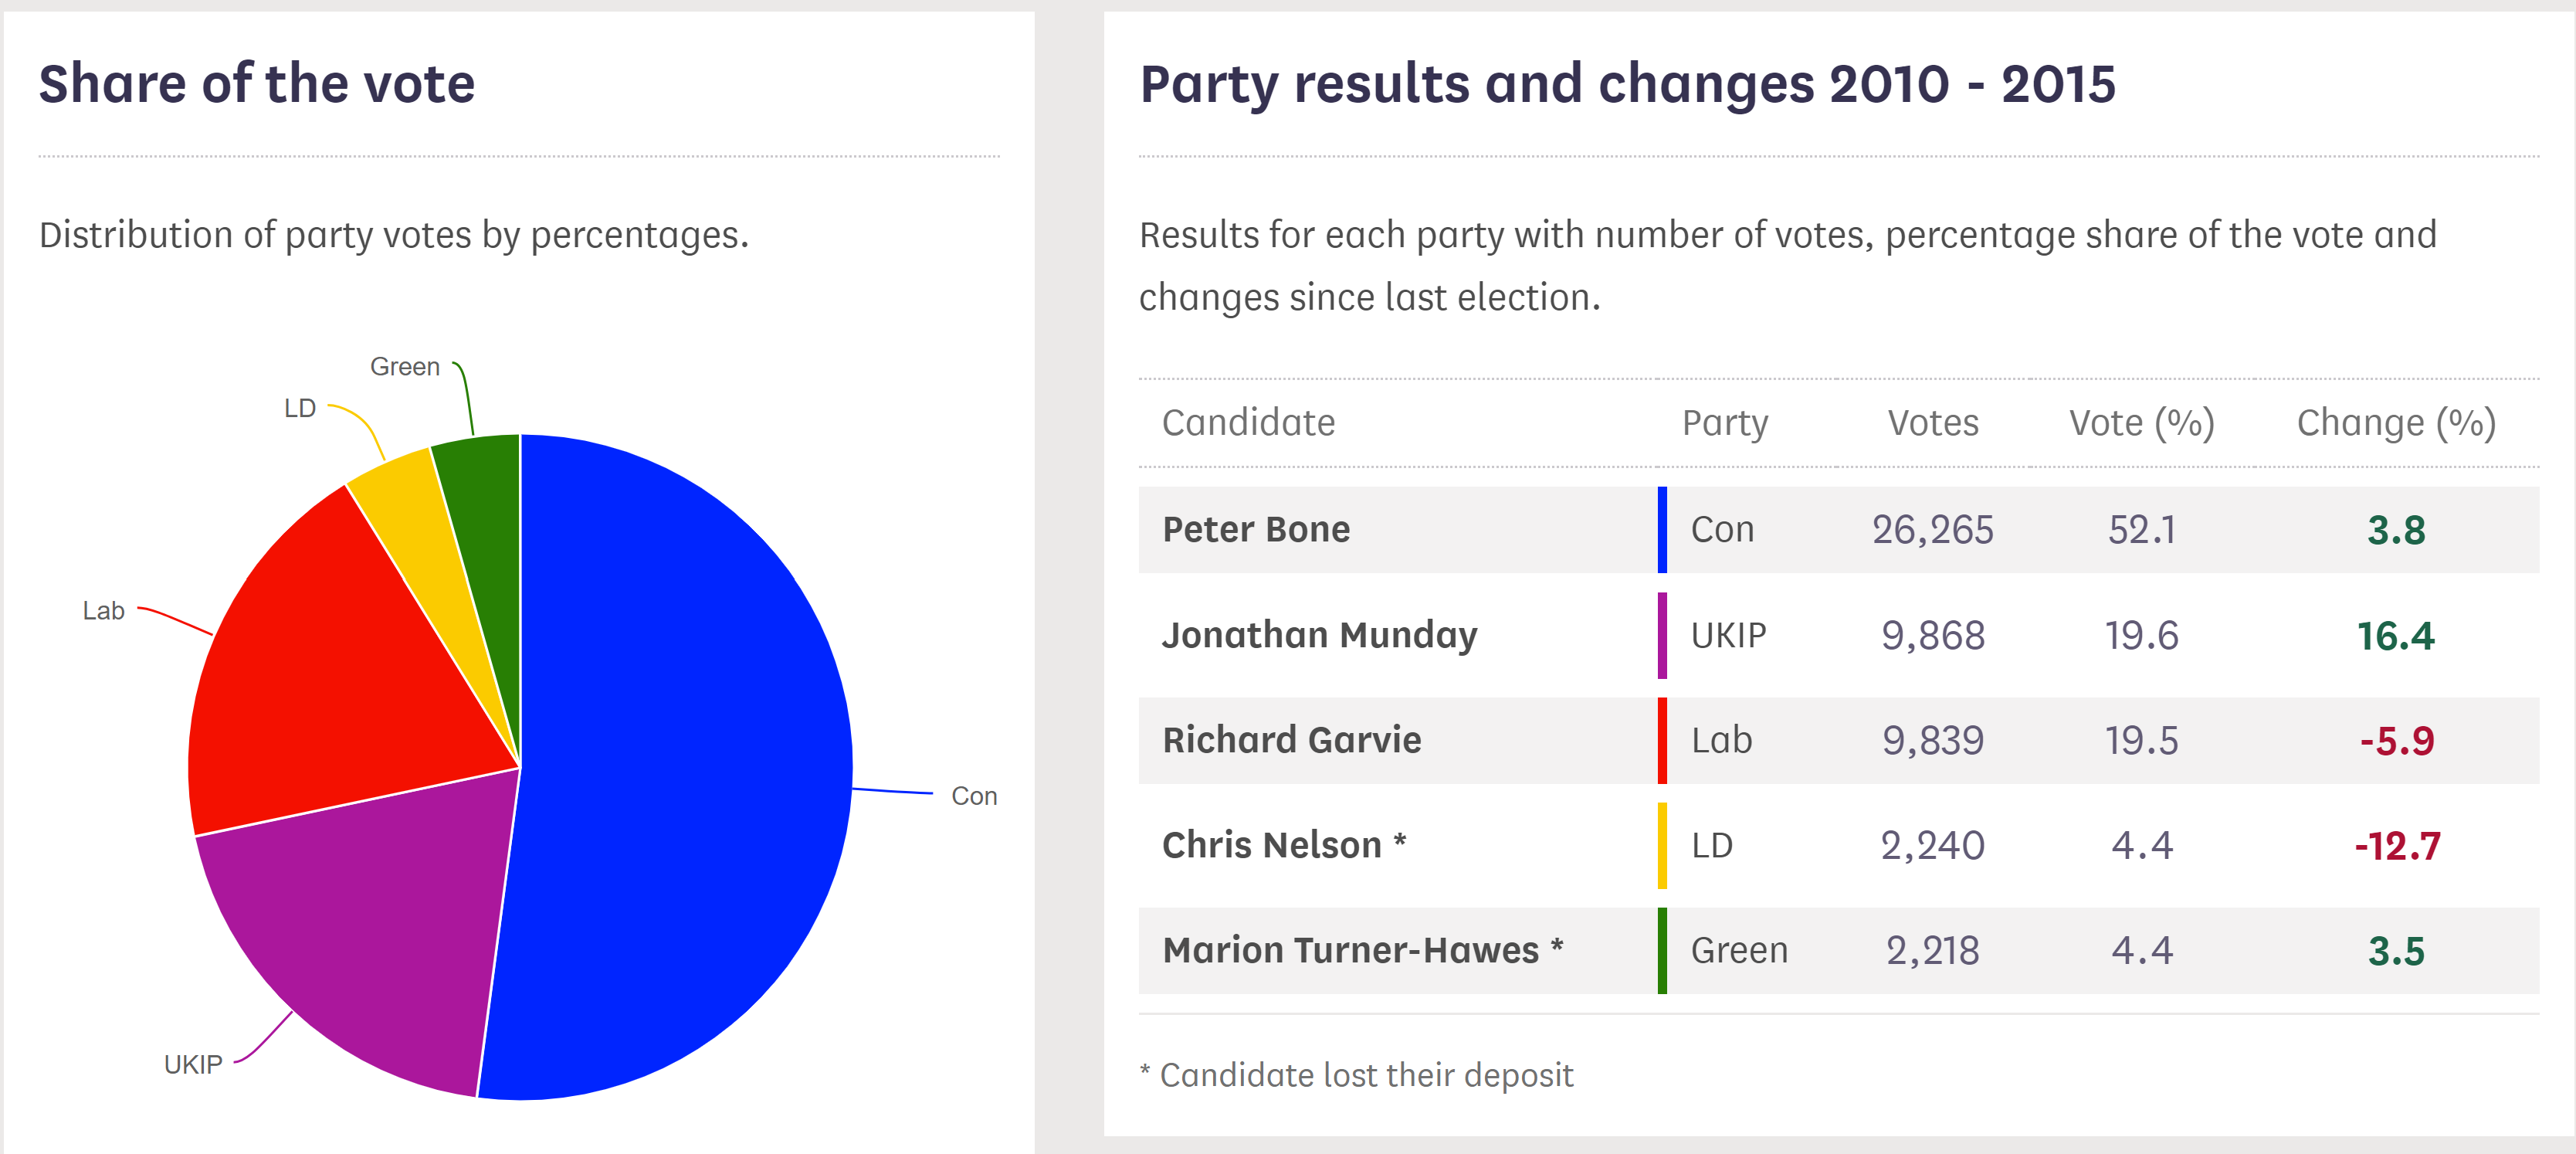2576x1154 pixels.
Task: Select the Change (%) column header
Action: tap(2396, 423)
